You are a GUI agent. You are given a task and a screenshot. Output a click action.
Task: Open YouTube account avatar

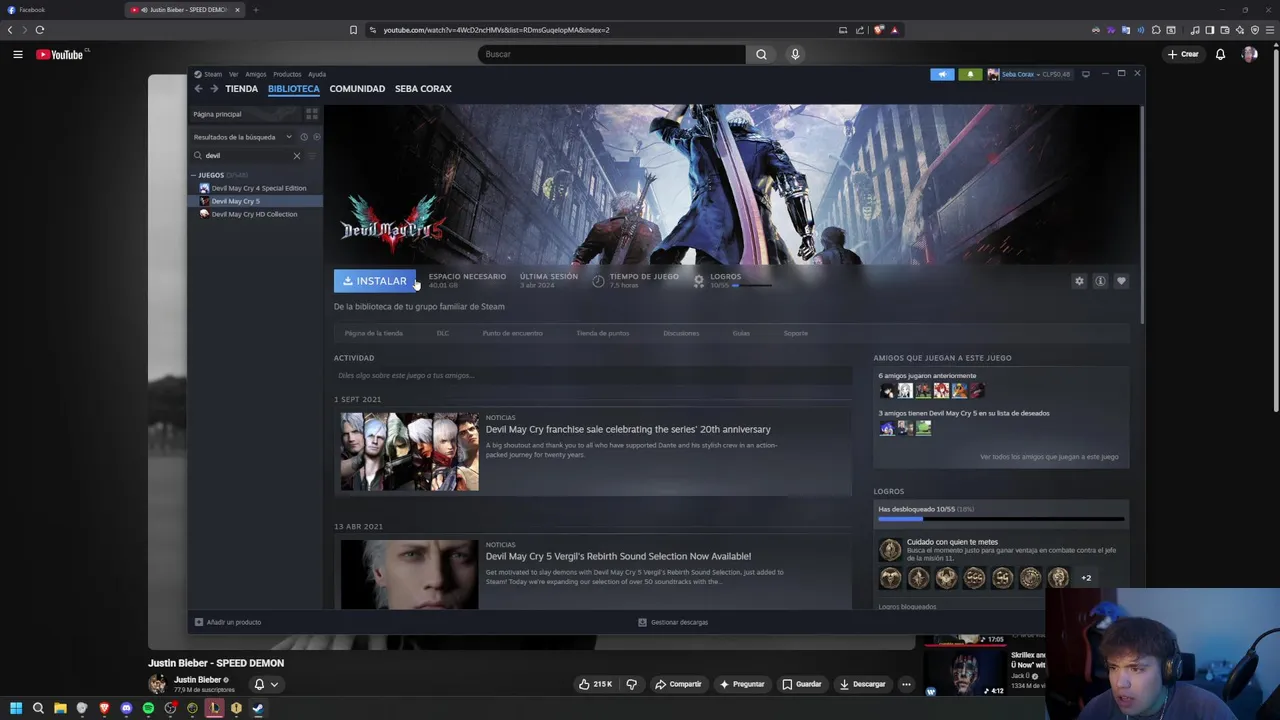1249,54
